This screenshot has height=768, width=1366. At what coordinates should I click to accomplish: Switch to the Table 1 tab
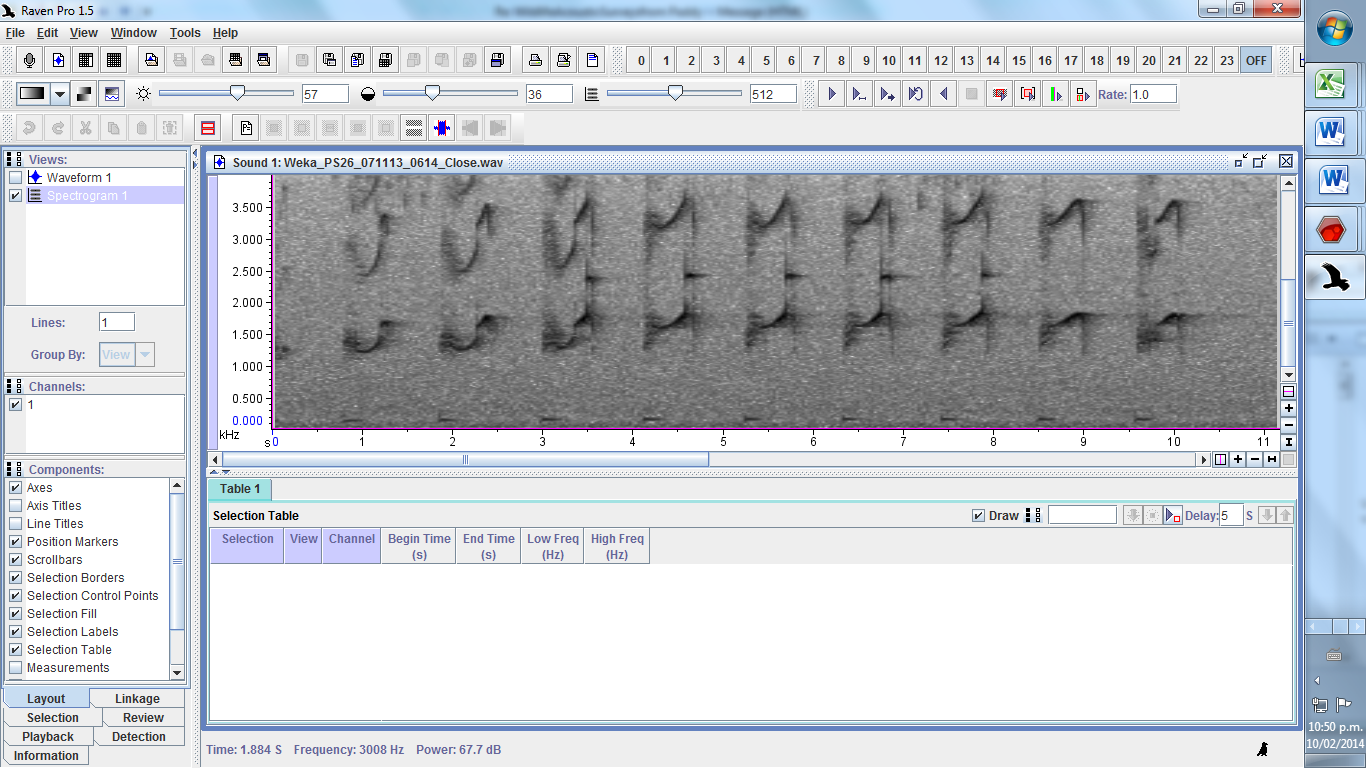click(240, 489)
